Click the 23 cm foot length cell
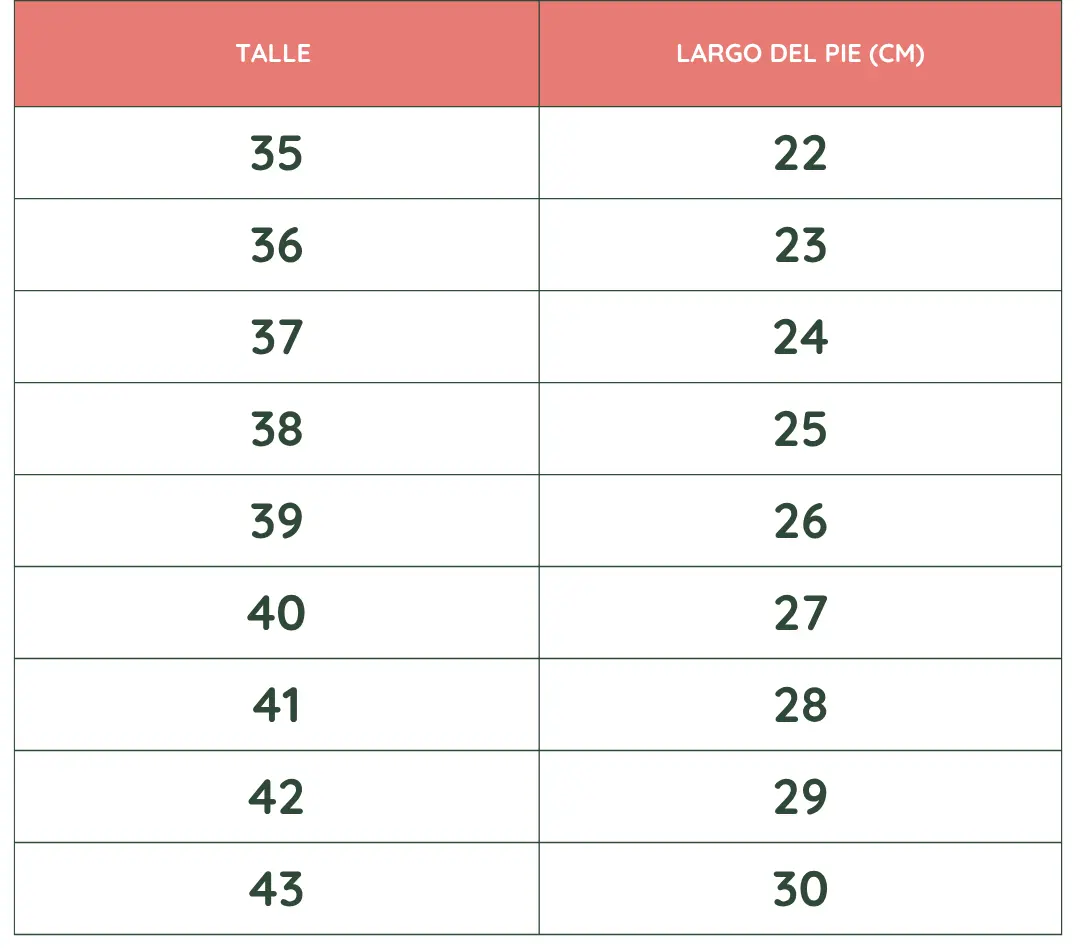 (x=800, y=245)
